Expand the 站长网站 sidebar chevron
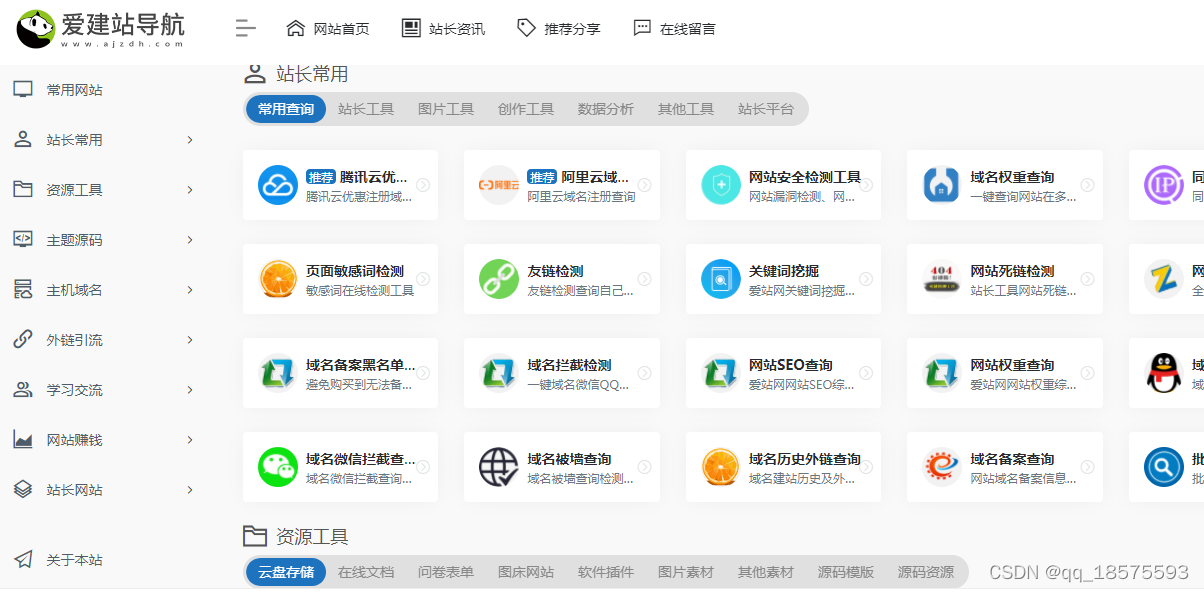Viewport: 1204px width, 592px height. [190, 490]
